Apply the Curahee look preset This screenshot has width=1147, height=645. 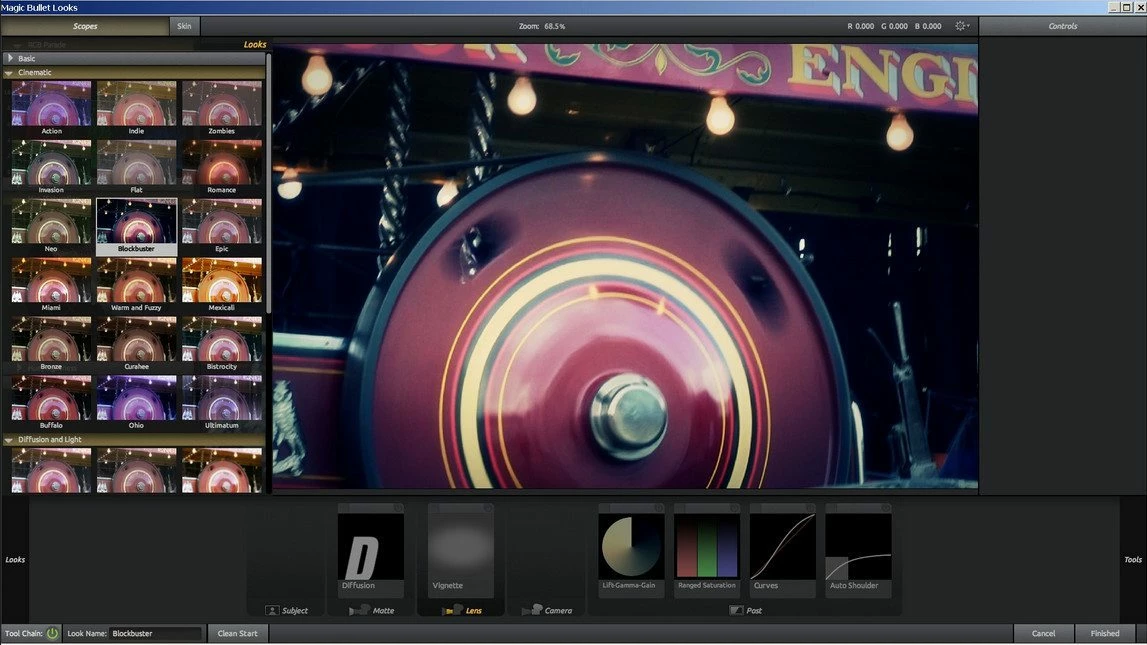[x=136, y=344]
